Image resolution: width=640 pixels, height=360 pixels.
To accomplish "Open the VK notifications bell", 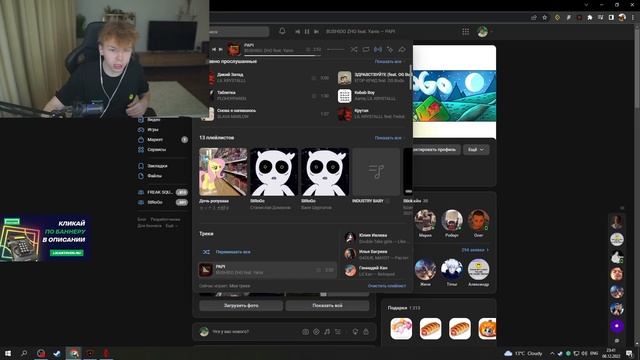I will coord(282,31).
